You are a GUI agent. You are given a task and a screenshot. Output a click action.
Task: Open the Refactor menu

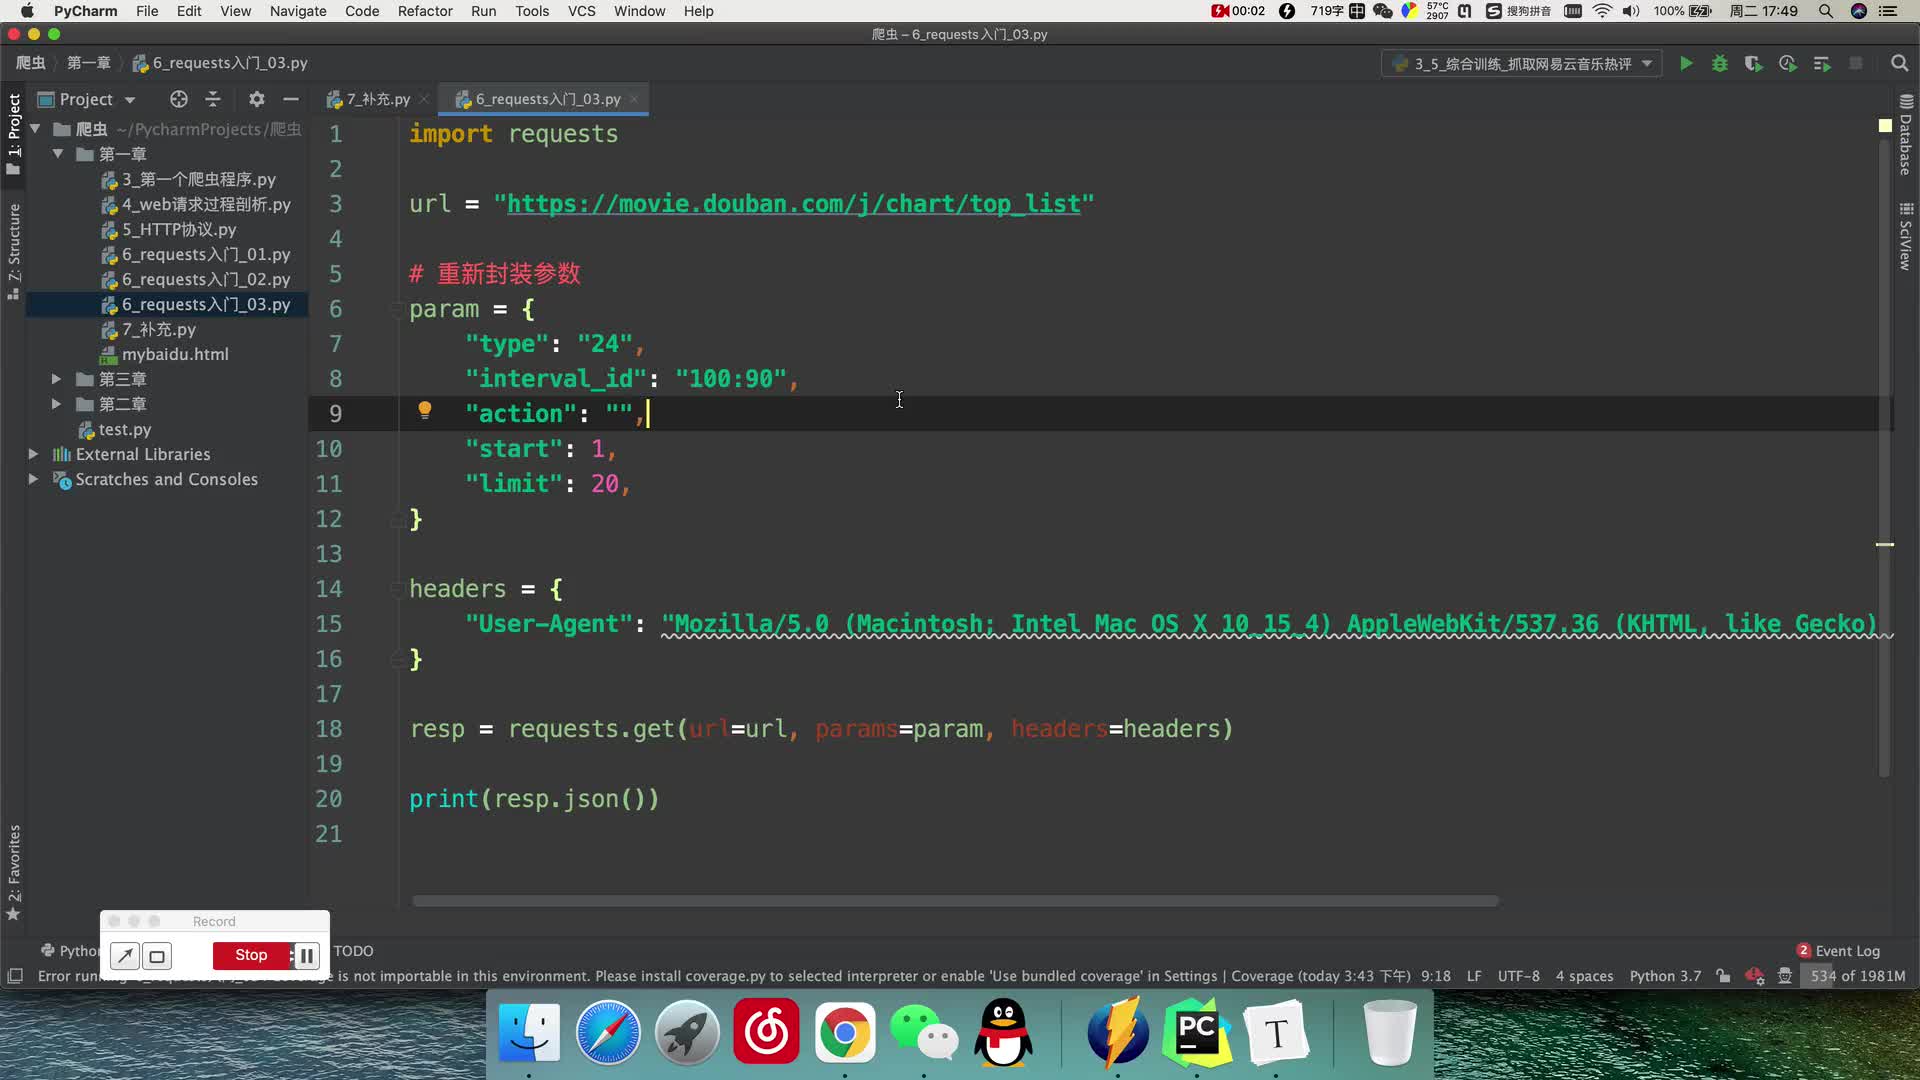tap(425, 11)
